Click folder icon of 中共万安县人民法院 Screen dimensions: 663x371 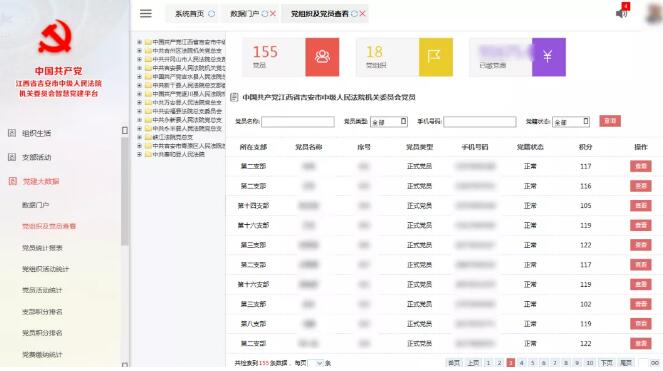148,102
